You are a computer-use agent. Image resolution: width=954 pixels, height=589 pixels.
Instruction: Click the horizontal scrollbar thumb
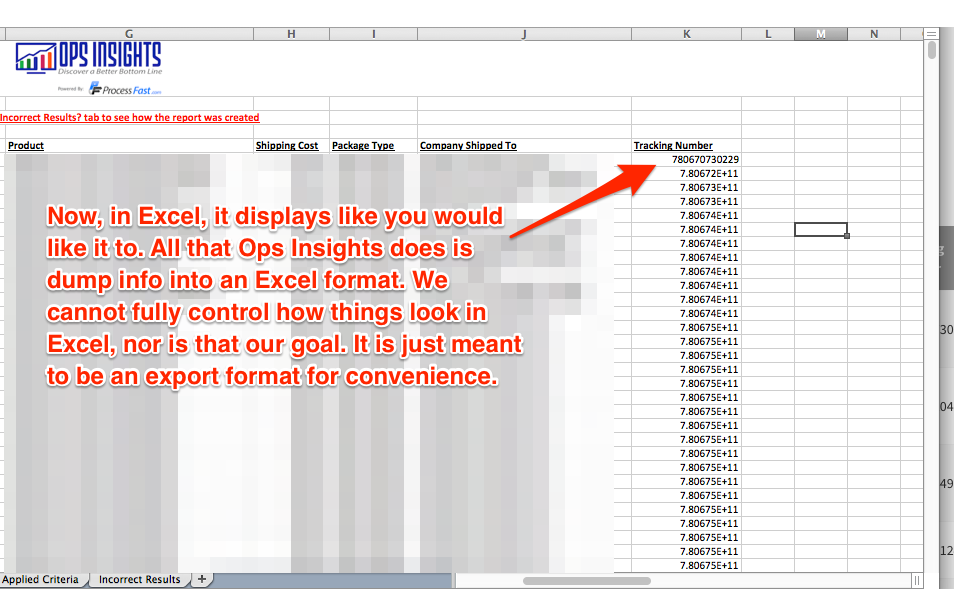pyautogui.click(x=586, y=580)
